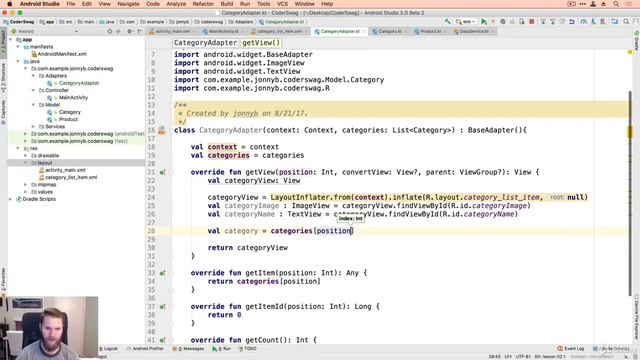Switch to DataService.kt editor tab
Screen dimensions: 640x360
click(x=474, y=31)
